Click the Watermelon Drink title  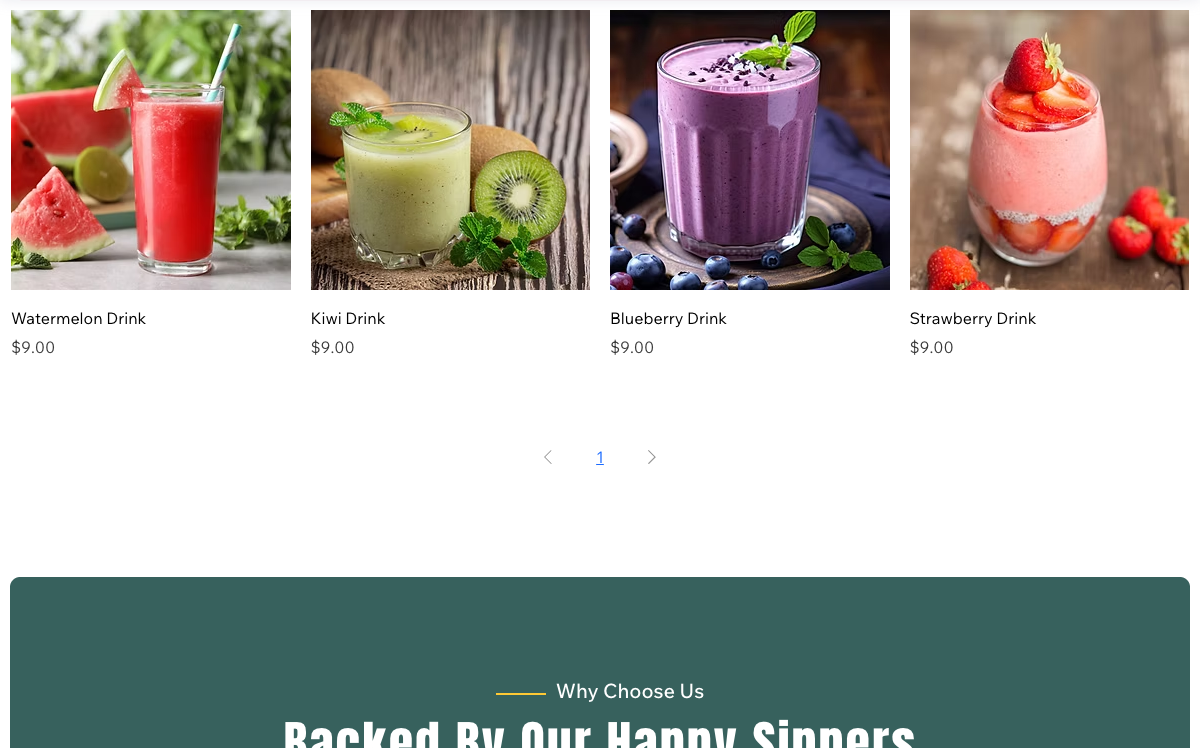coord(79,318)
